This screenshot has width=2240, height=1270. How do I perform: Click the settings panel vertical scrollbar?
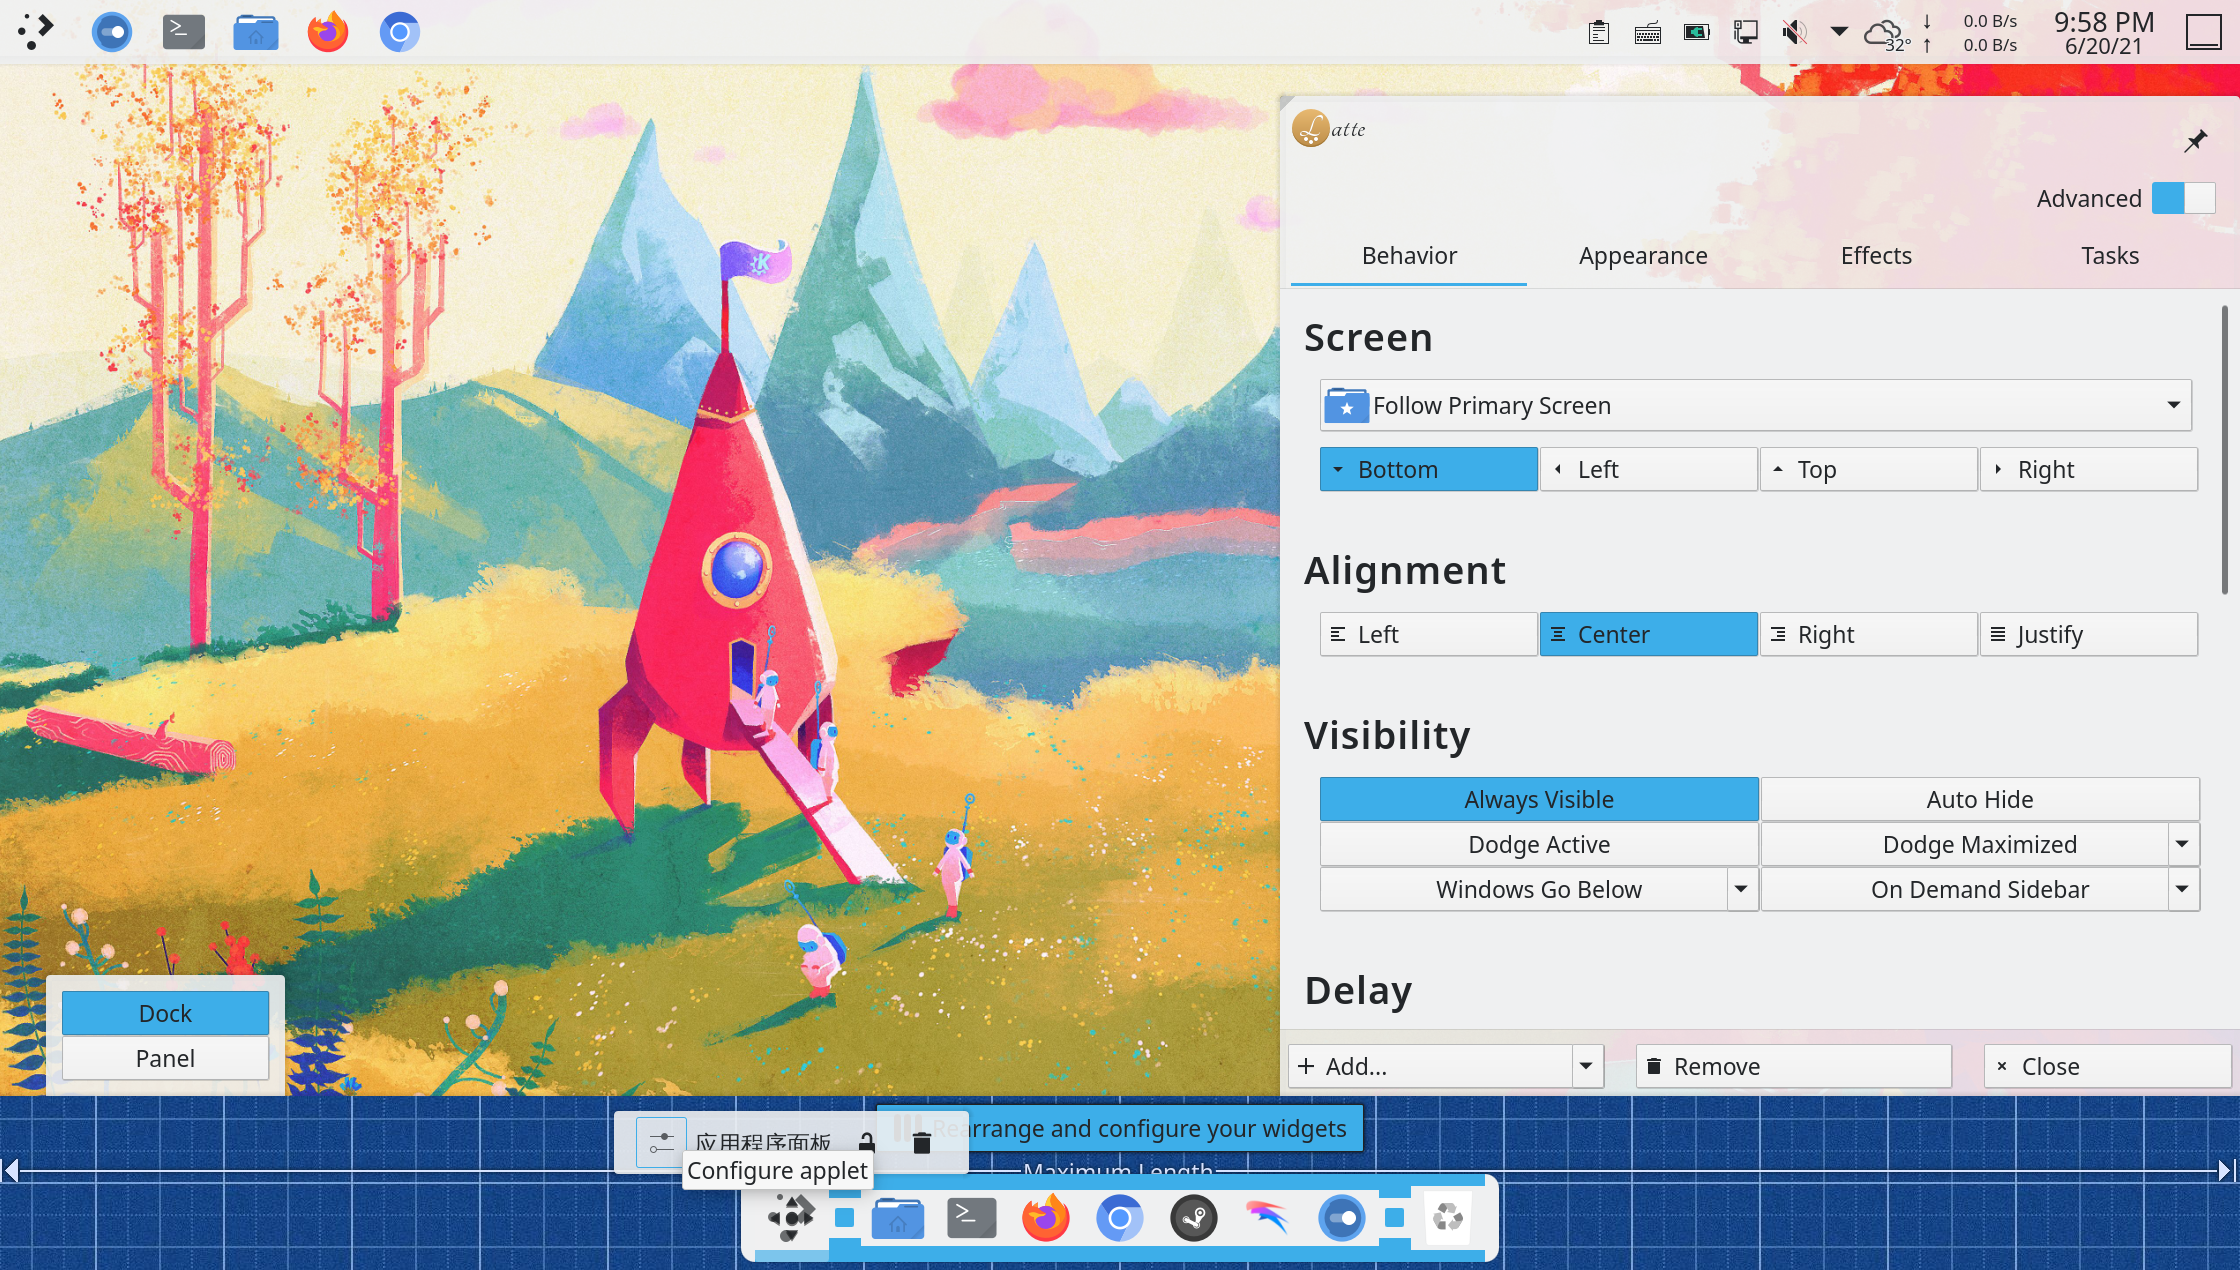click(2224, 450)
